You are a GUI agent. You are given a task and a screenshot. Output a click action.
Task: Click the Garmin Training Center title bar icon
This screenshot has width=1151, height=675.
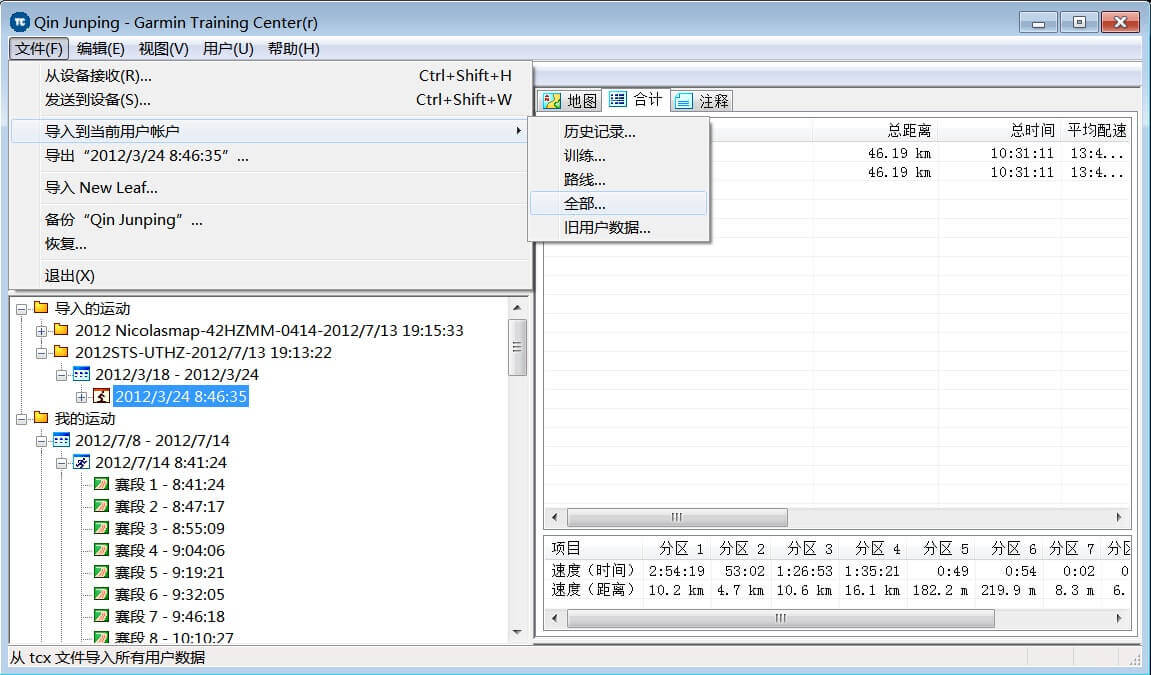point(20,22)
